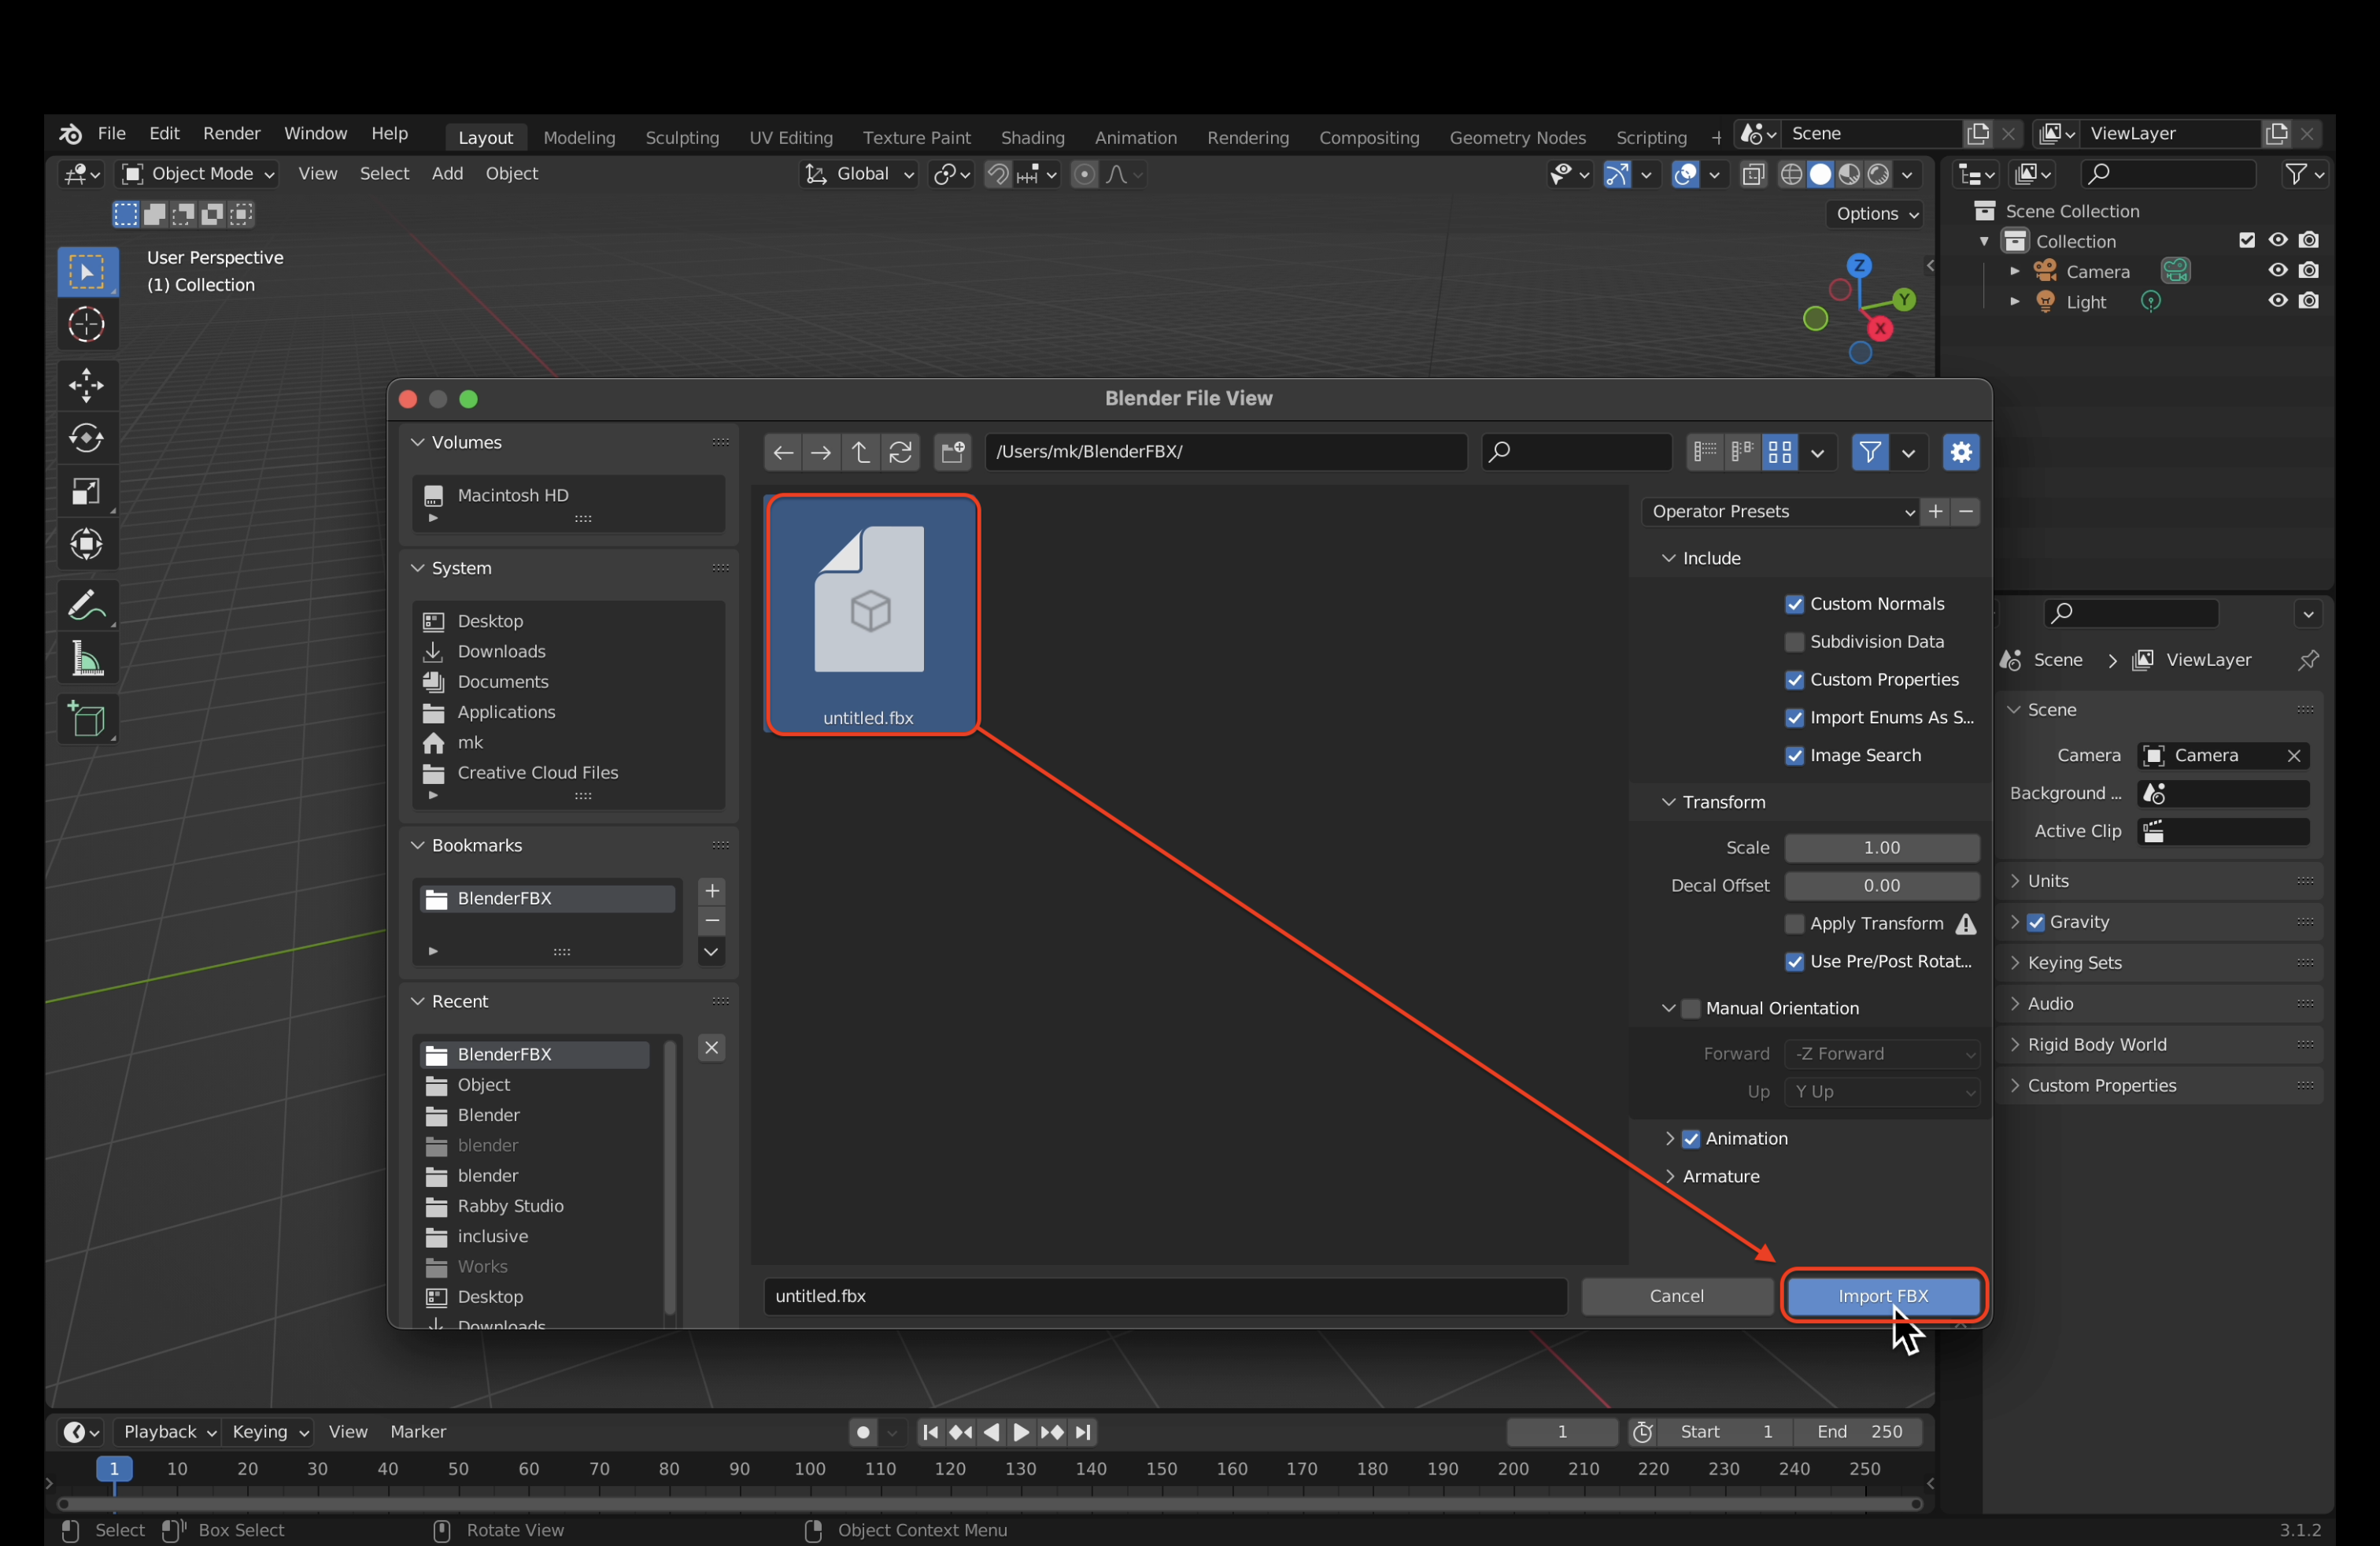Switch to Geometry Nodes workspace tab

1517,138
